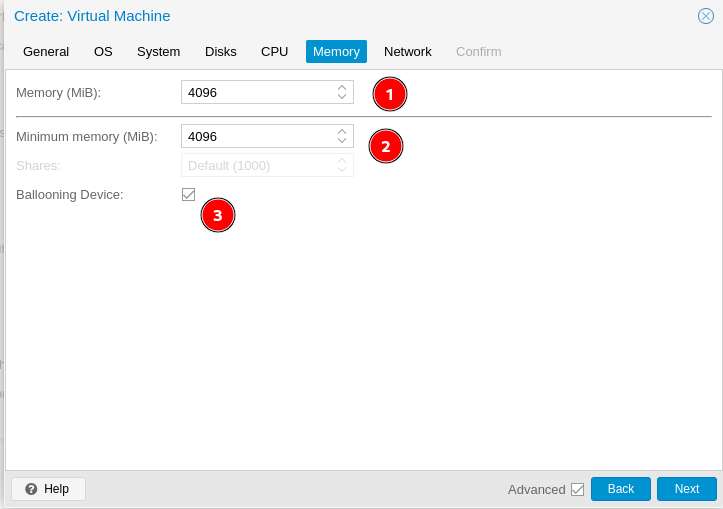Viewport: 723px width, 509px height.
Task: Click the red annotation marker numbered 3
Action: pyautogui.click(x=218, y=215)
